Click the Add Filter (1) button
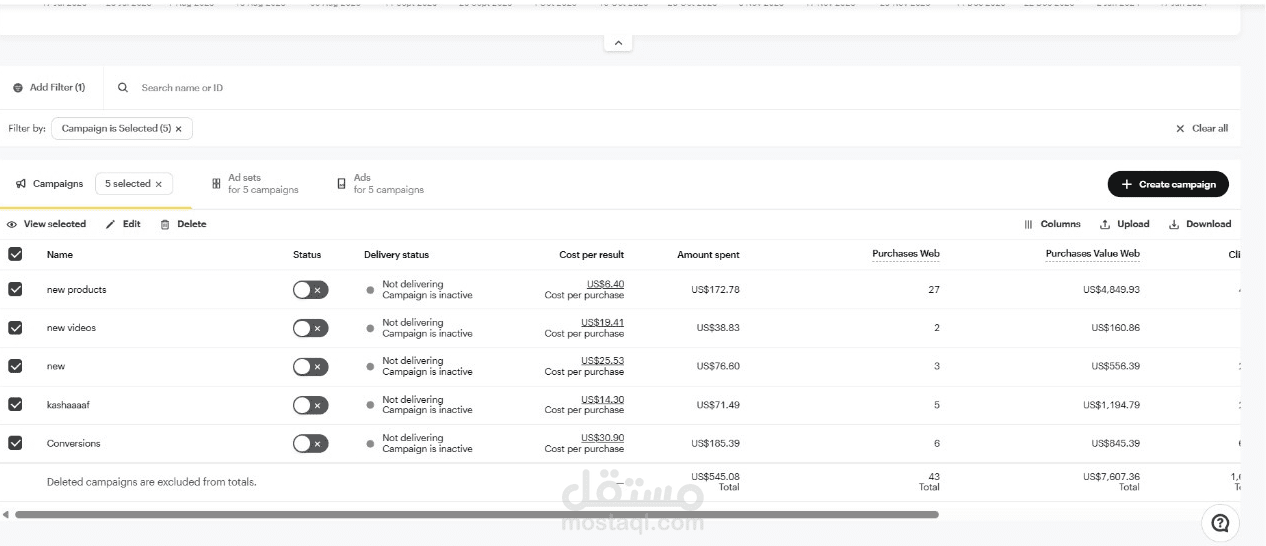The width and height of the screenshot is (1266, 546). (x=49, y=88)
